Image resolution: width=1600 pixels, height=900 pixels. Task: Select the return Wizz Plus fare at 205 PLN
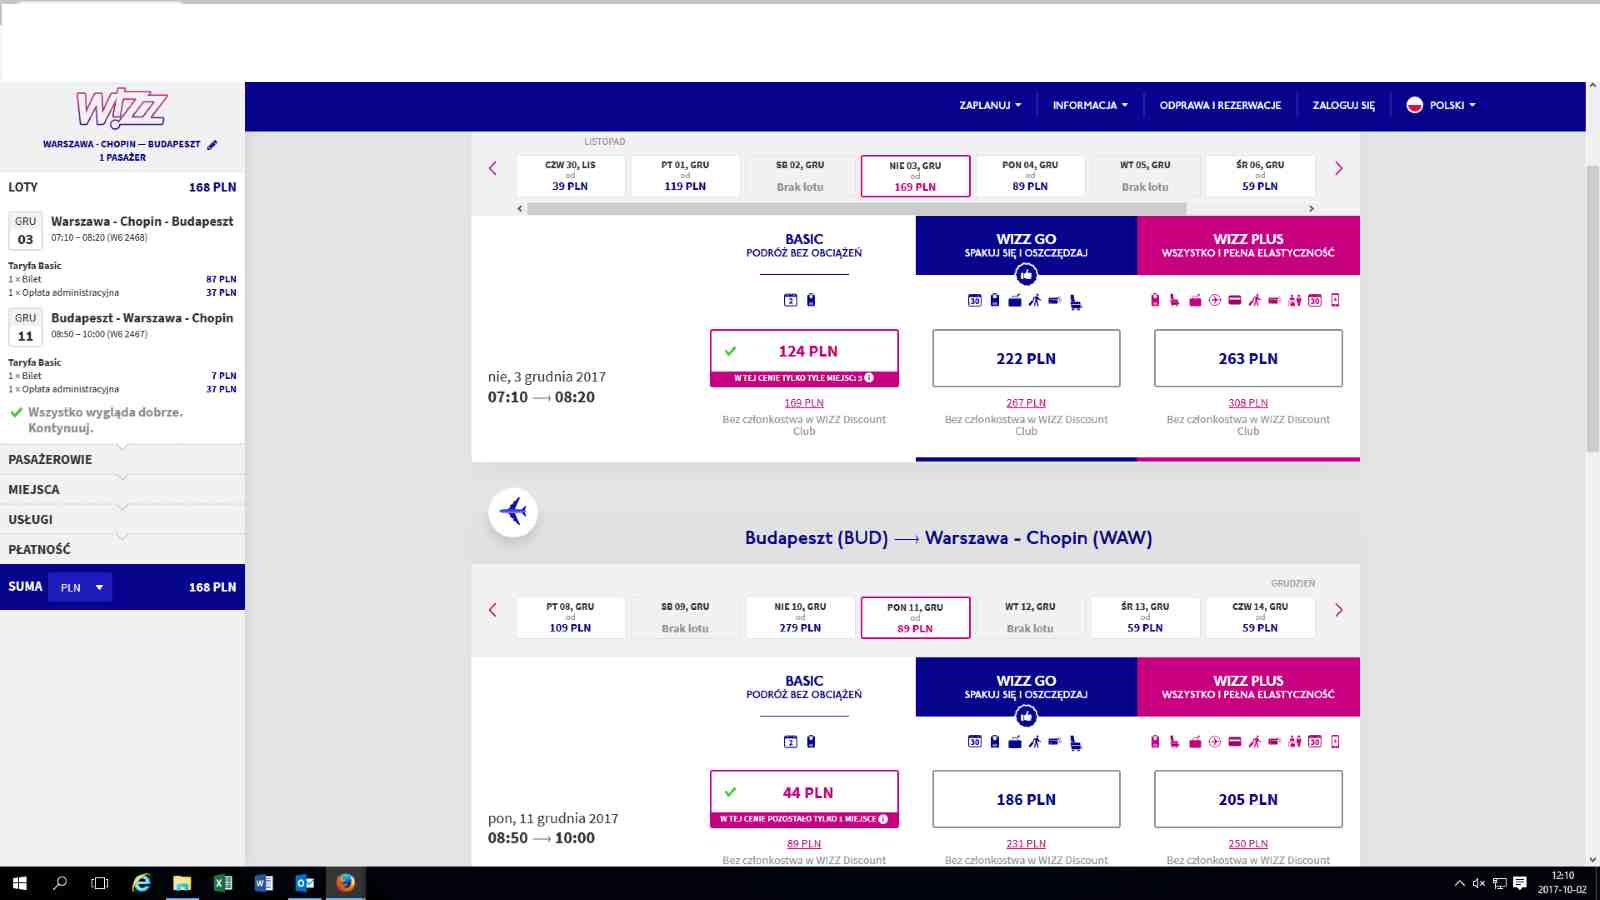tap(1248, 799)
